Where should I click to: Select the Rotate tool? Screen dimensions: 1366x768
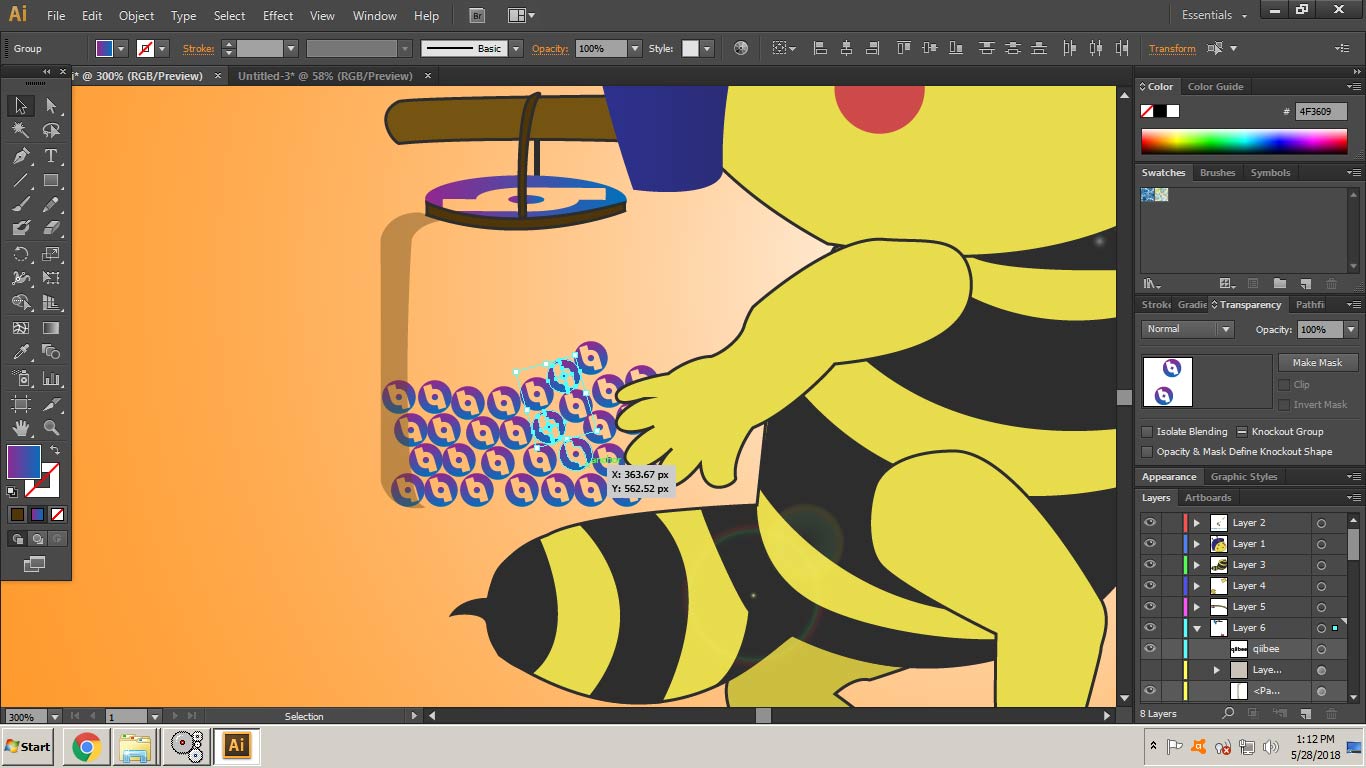pos(21,254)
